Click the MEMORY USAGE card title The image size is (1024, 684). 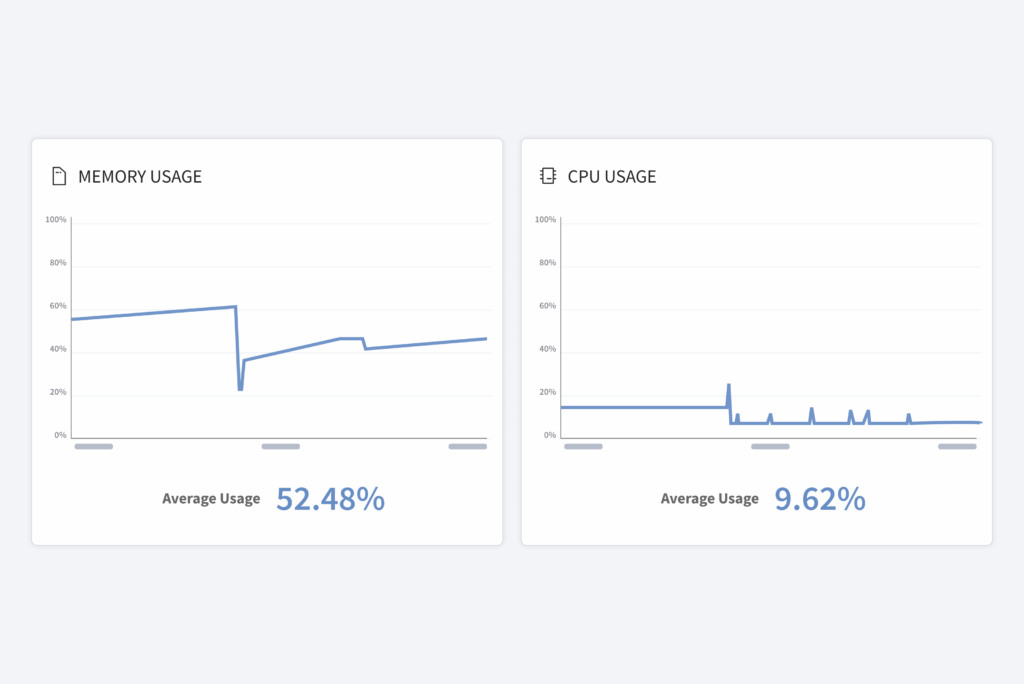pyautogui.click(x=140, y=176)
